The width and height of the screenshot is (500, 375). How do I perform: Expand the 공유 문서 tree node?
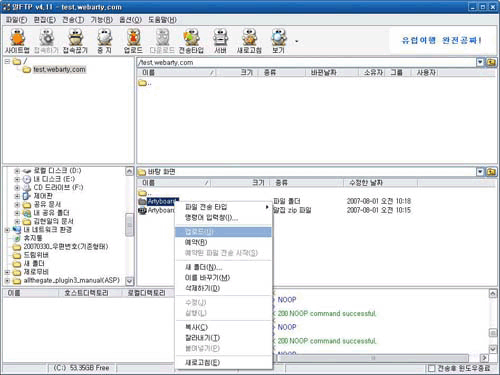[17, 205]
